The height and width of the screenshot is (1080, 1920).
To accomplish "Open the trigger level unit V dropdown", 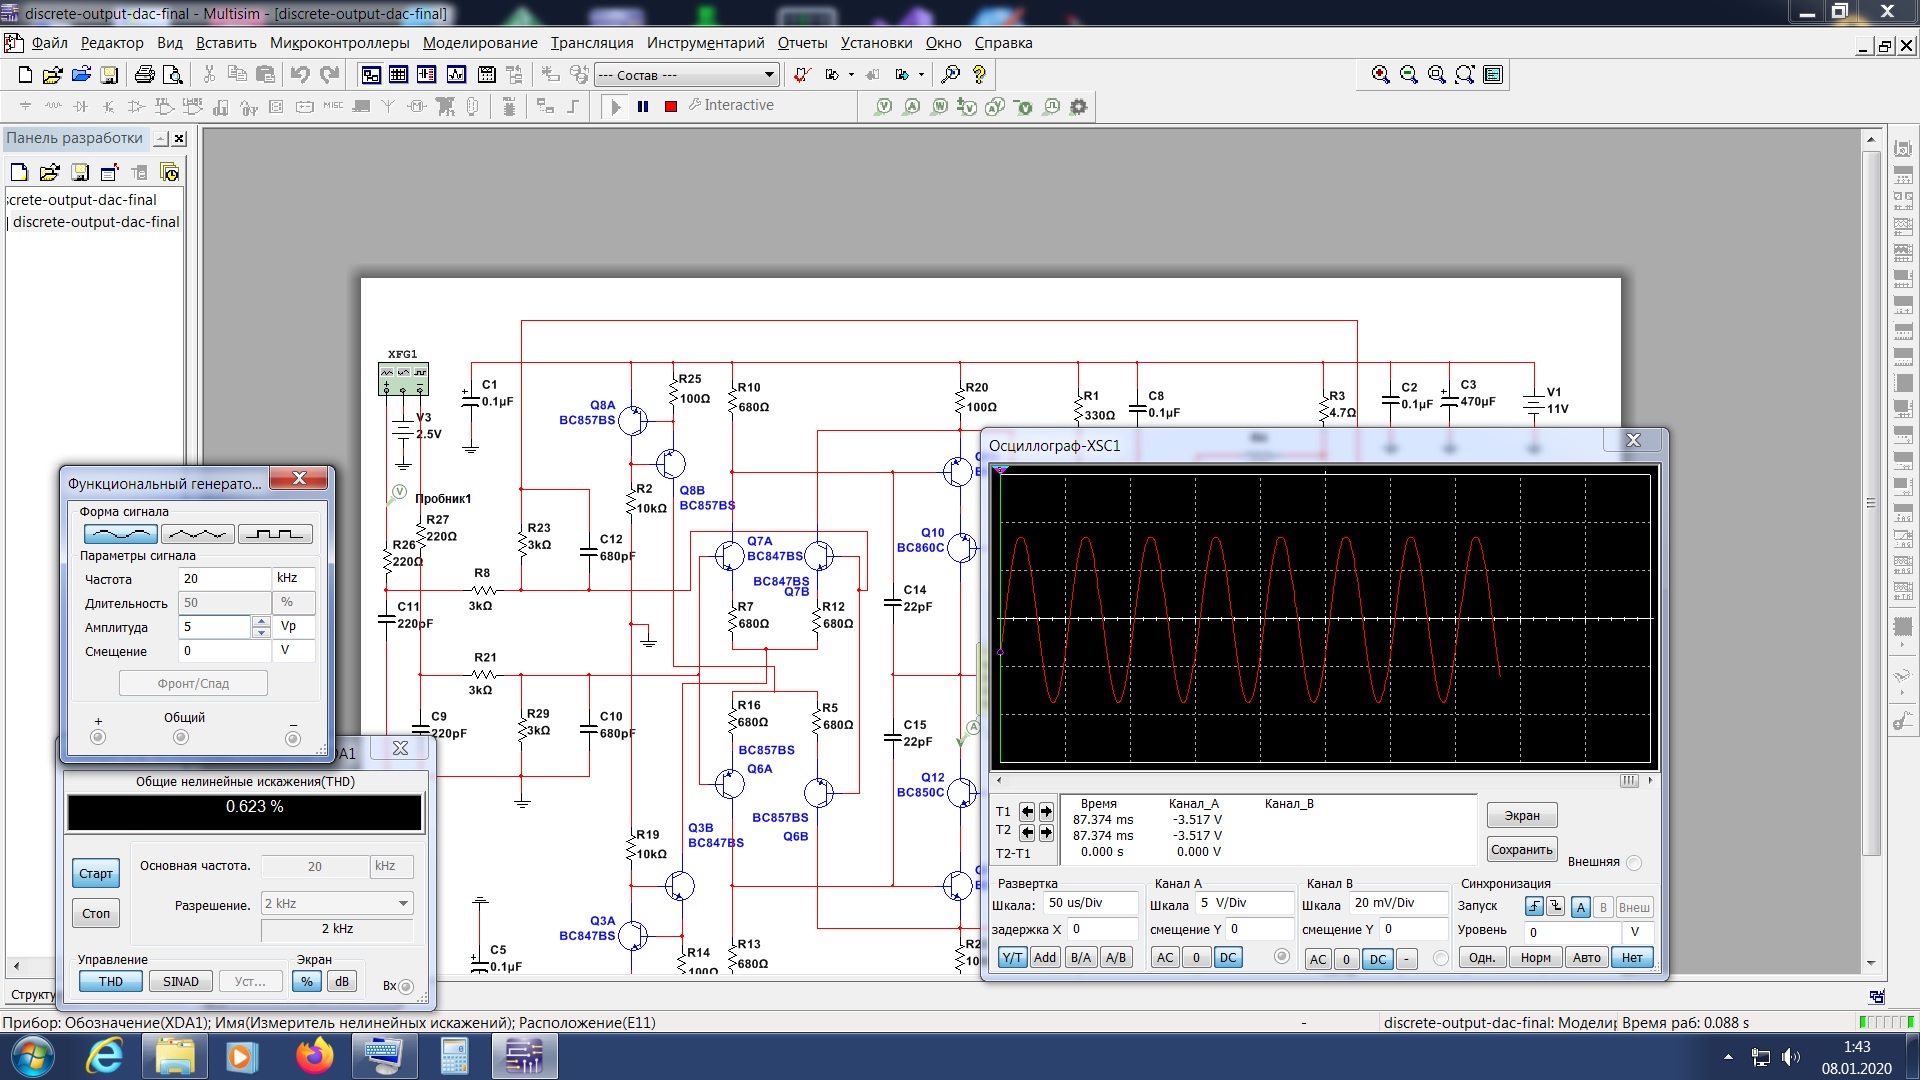I will (1636, 932).
